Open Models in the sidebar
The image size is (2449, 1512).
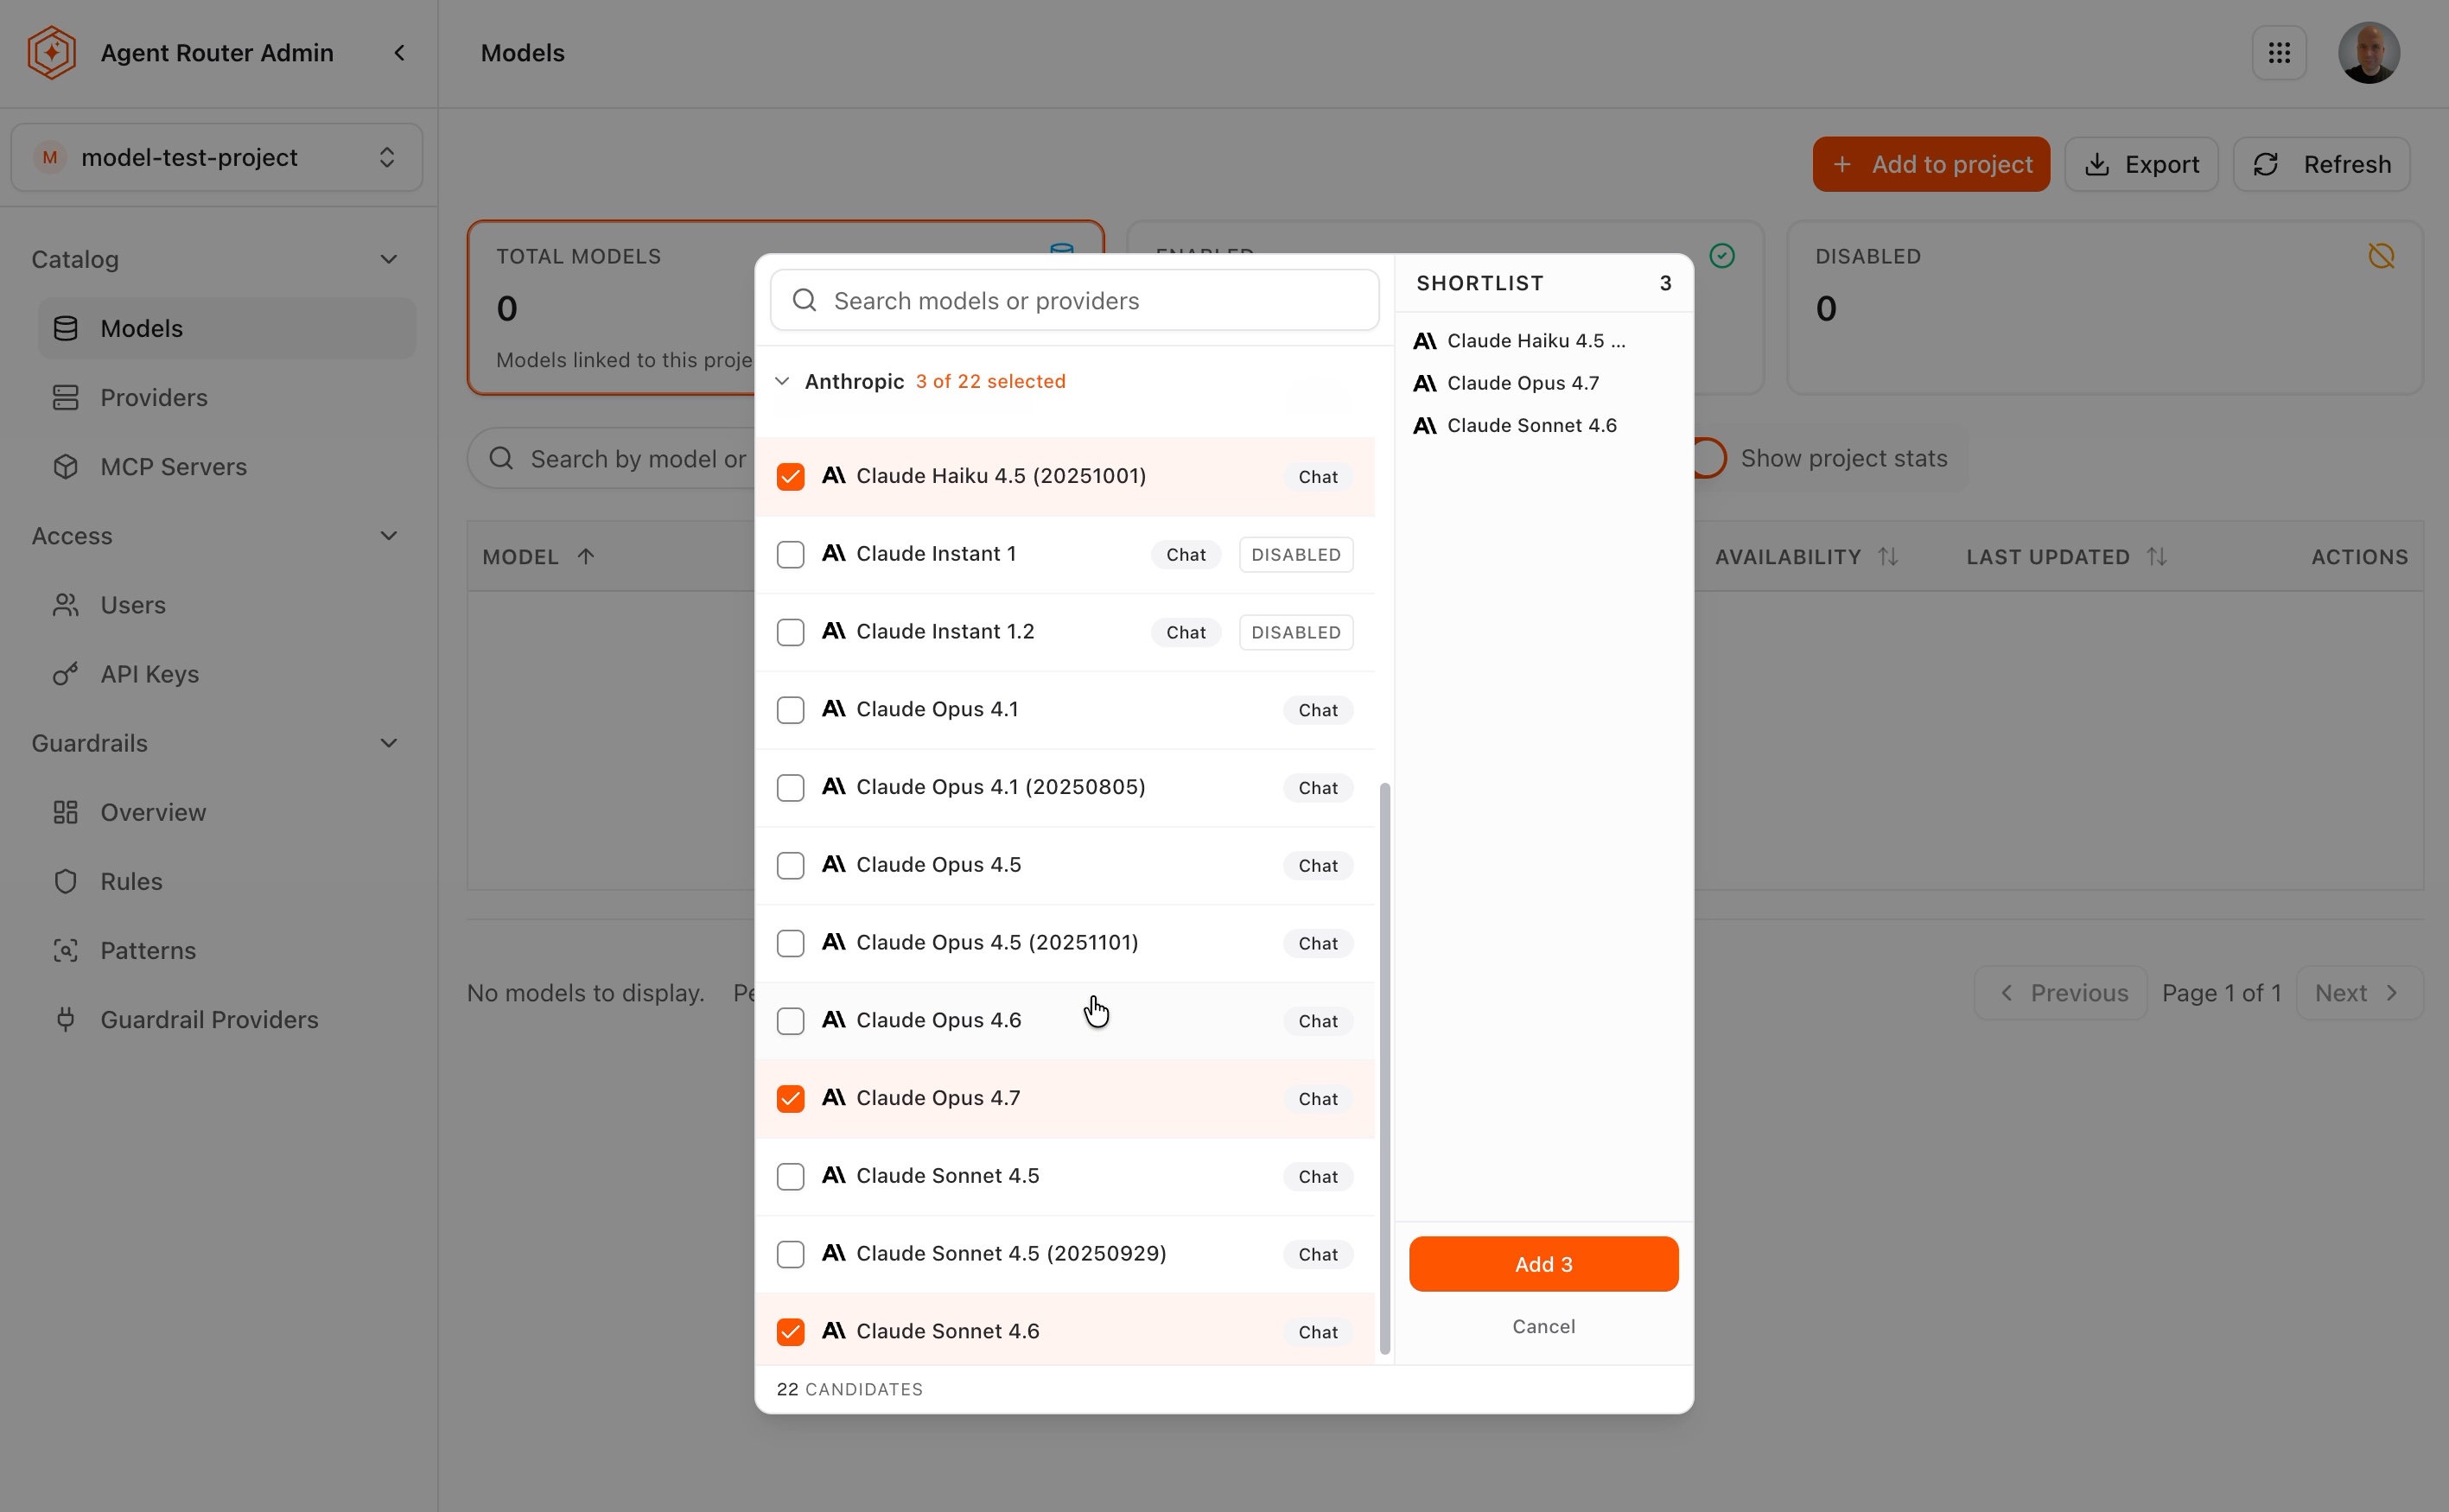[227, 328]
